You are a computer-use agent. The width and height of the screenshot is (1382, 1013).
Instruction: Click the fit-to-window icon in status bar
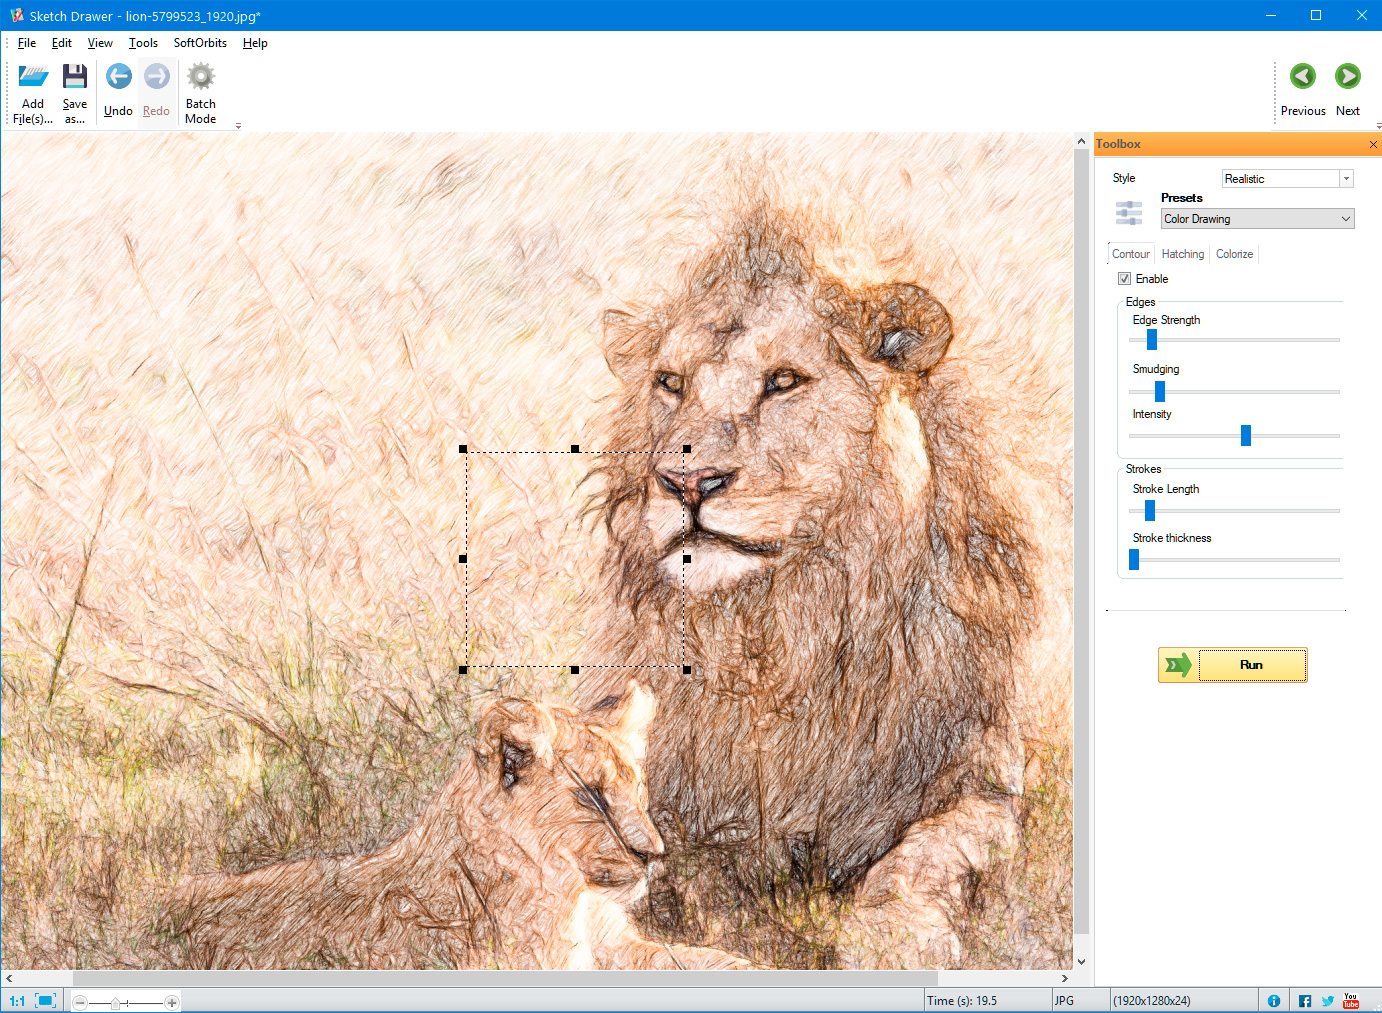[x=45, y=1000]
